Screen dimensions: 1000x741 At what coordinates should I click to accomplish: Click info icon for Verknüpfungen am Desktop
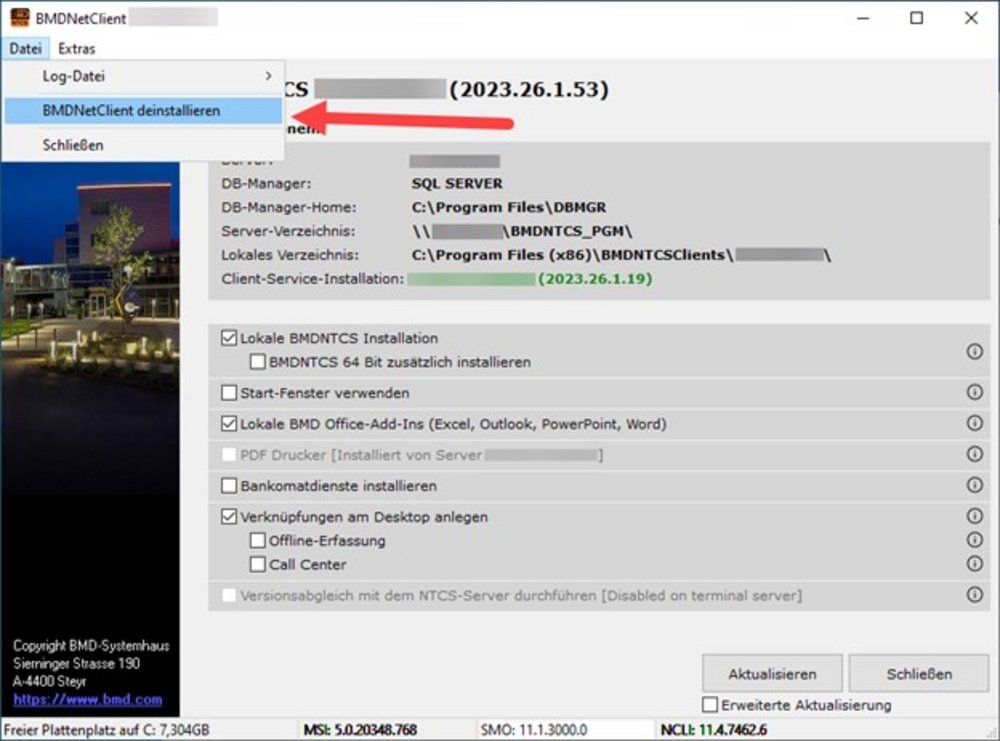click(x=974, y=517)
